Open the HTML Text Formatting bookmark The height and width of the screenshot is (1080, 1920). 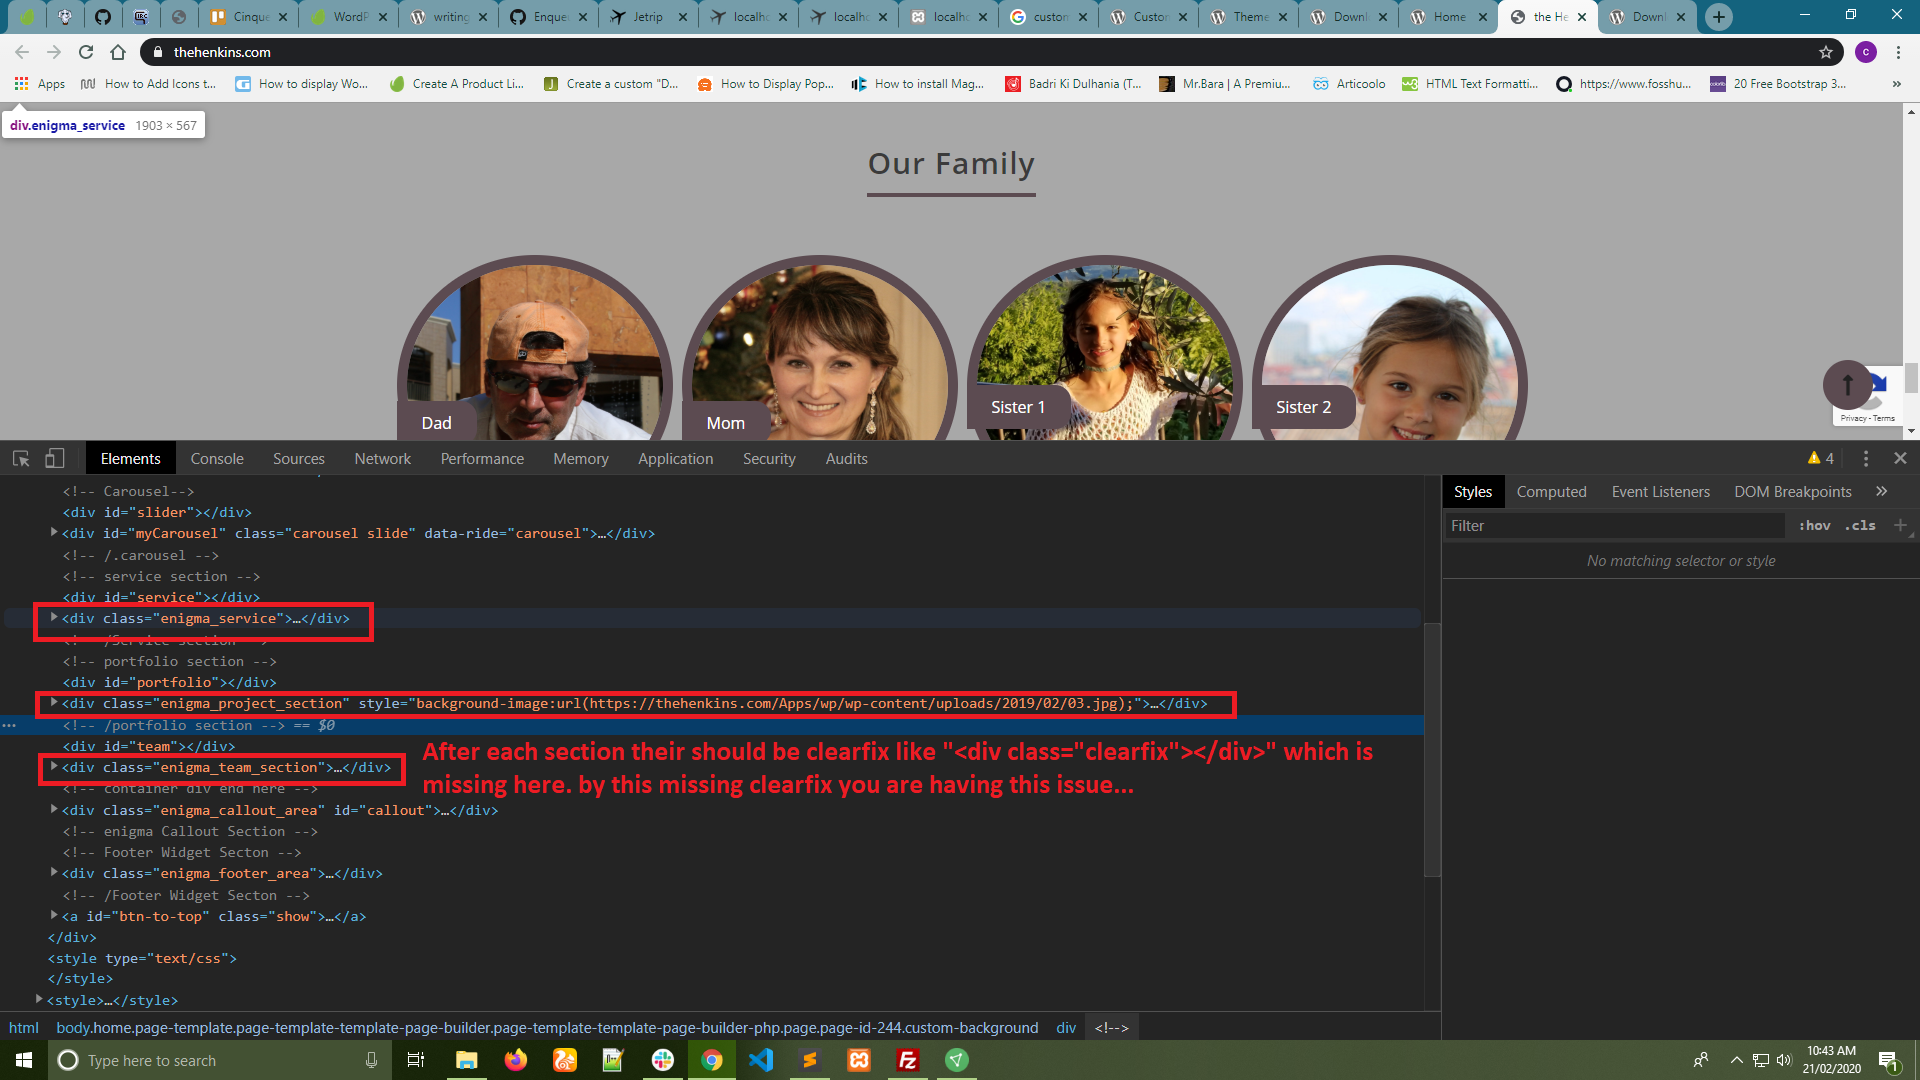[x=1470, y=84]
